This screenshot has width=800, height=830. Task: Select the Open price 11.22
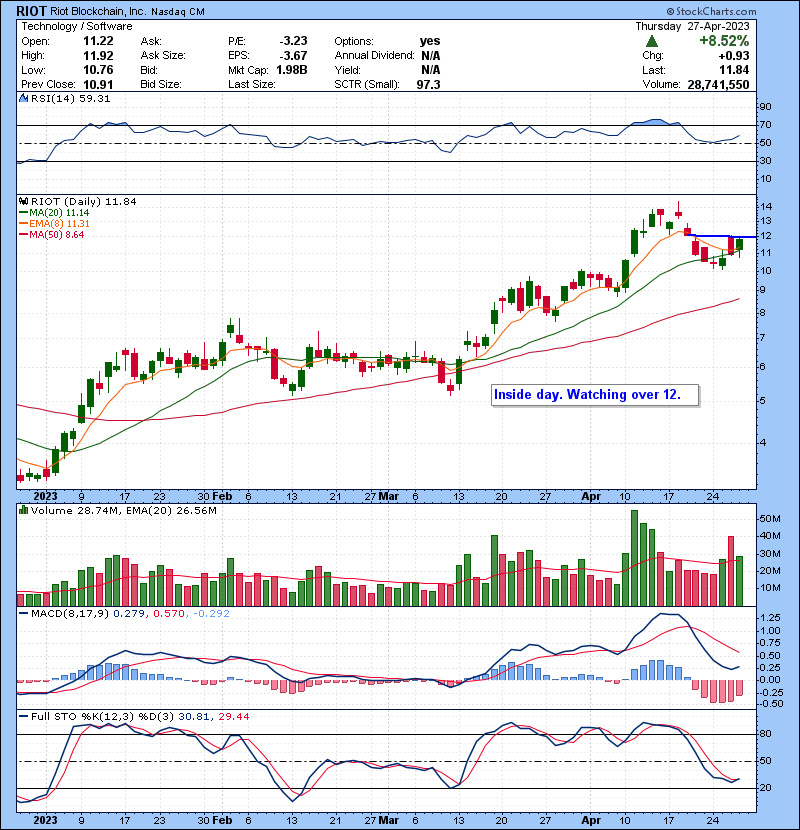coord(98,41)
